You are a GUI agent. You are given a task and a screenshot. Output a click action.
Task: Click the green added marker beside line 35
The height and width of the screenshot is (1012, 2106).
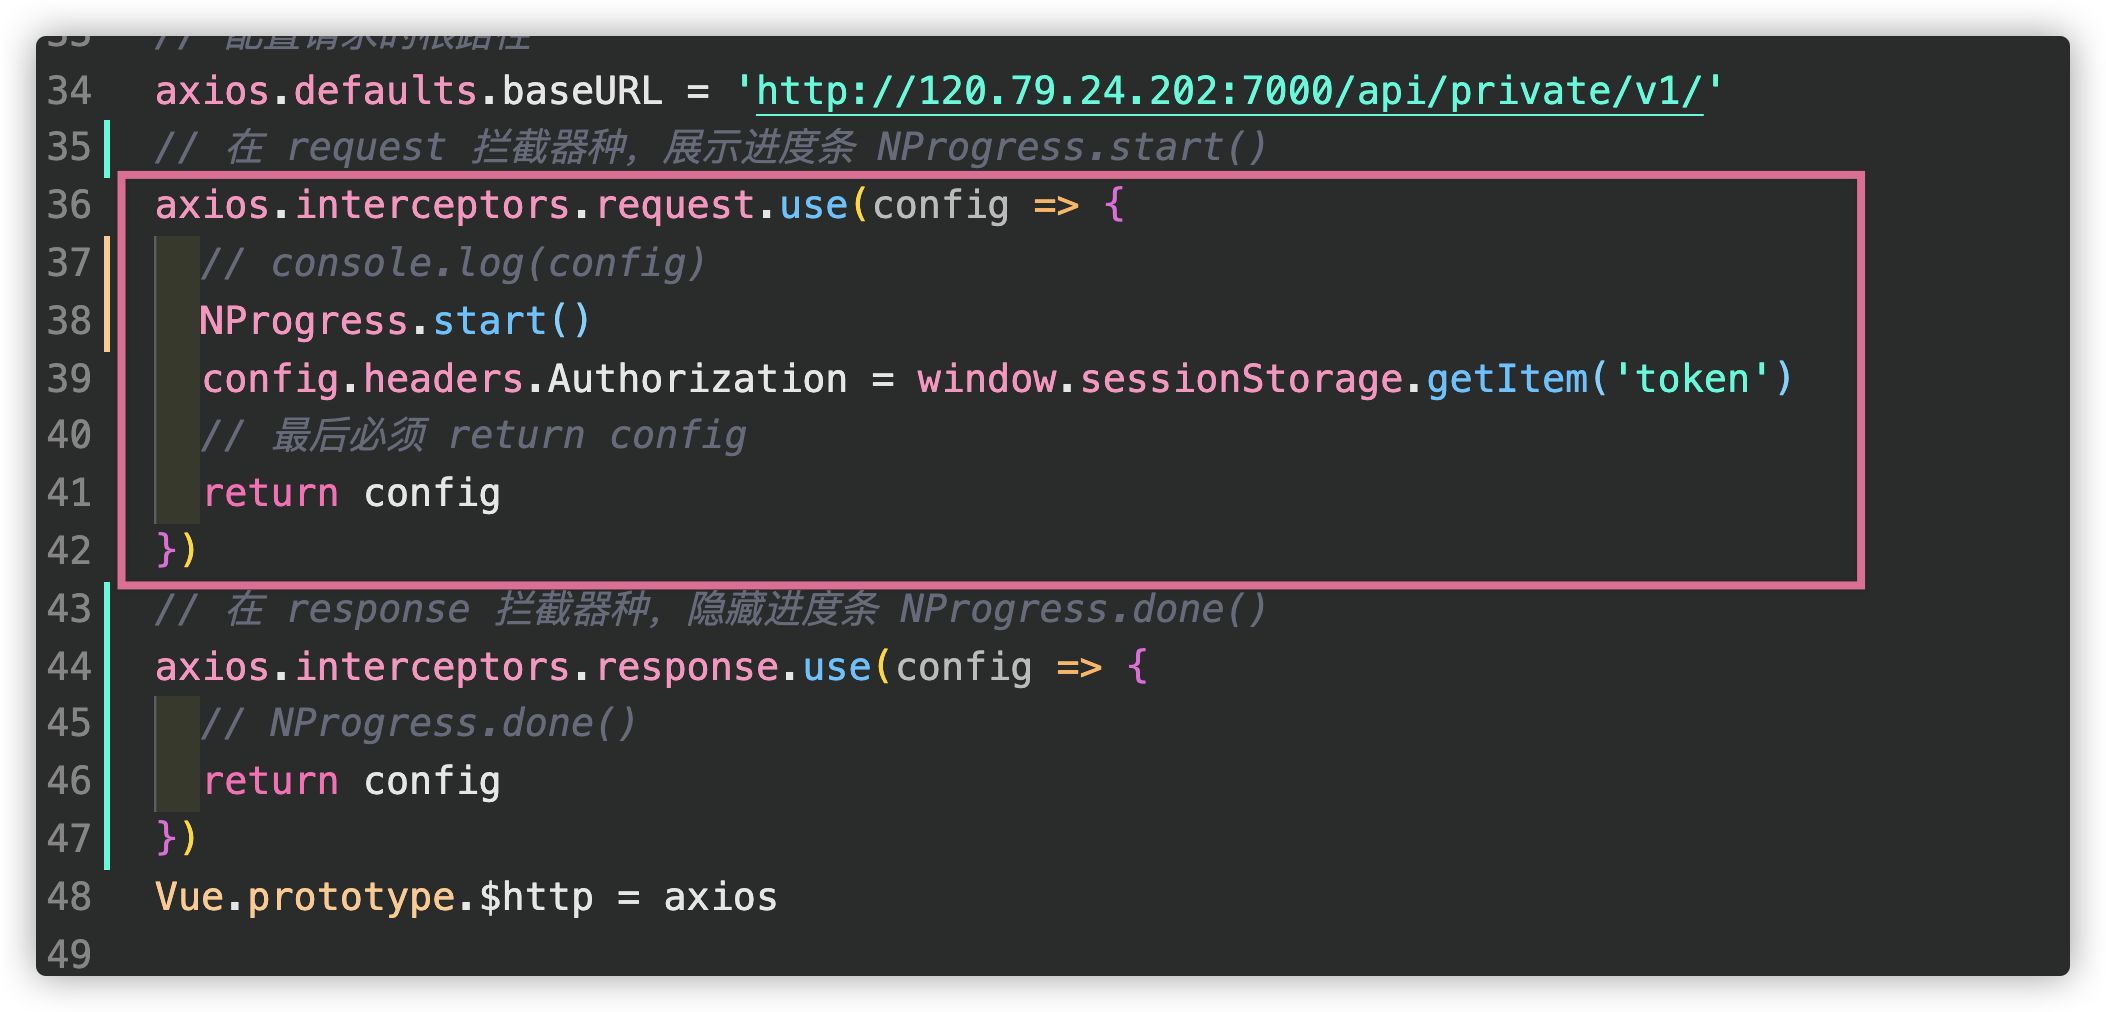pos(107,148)
